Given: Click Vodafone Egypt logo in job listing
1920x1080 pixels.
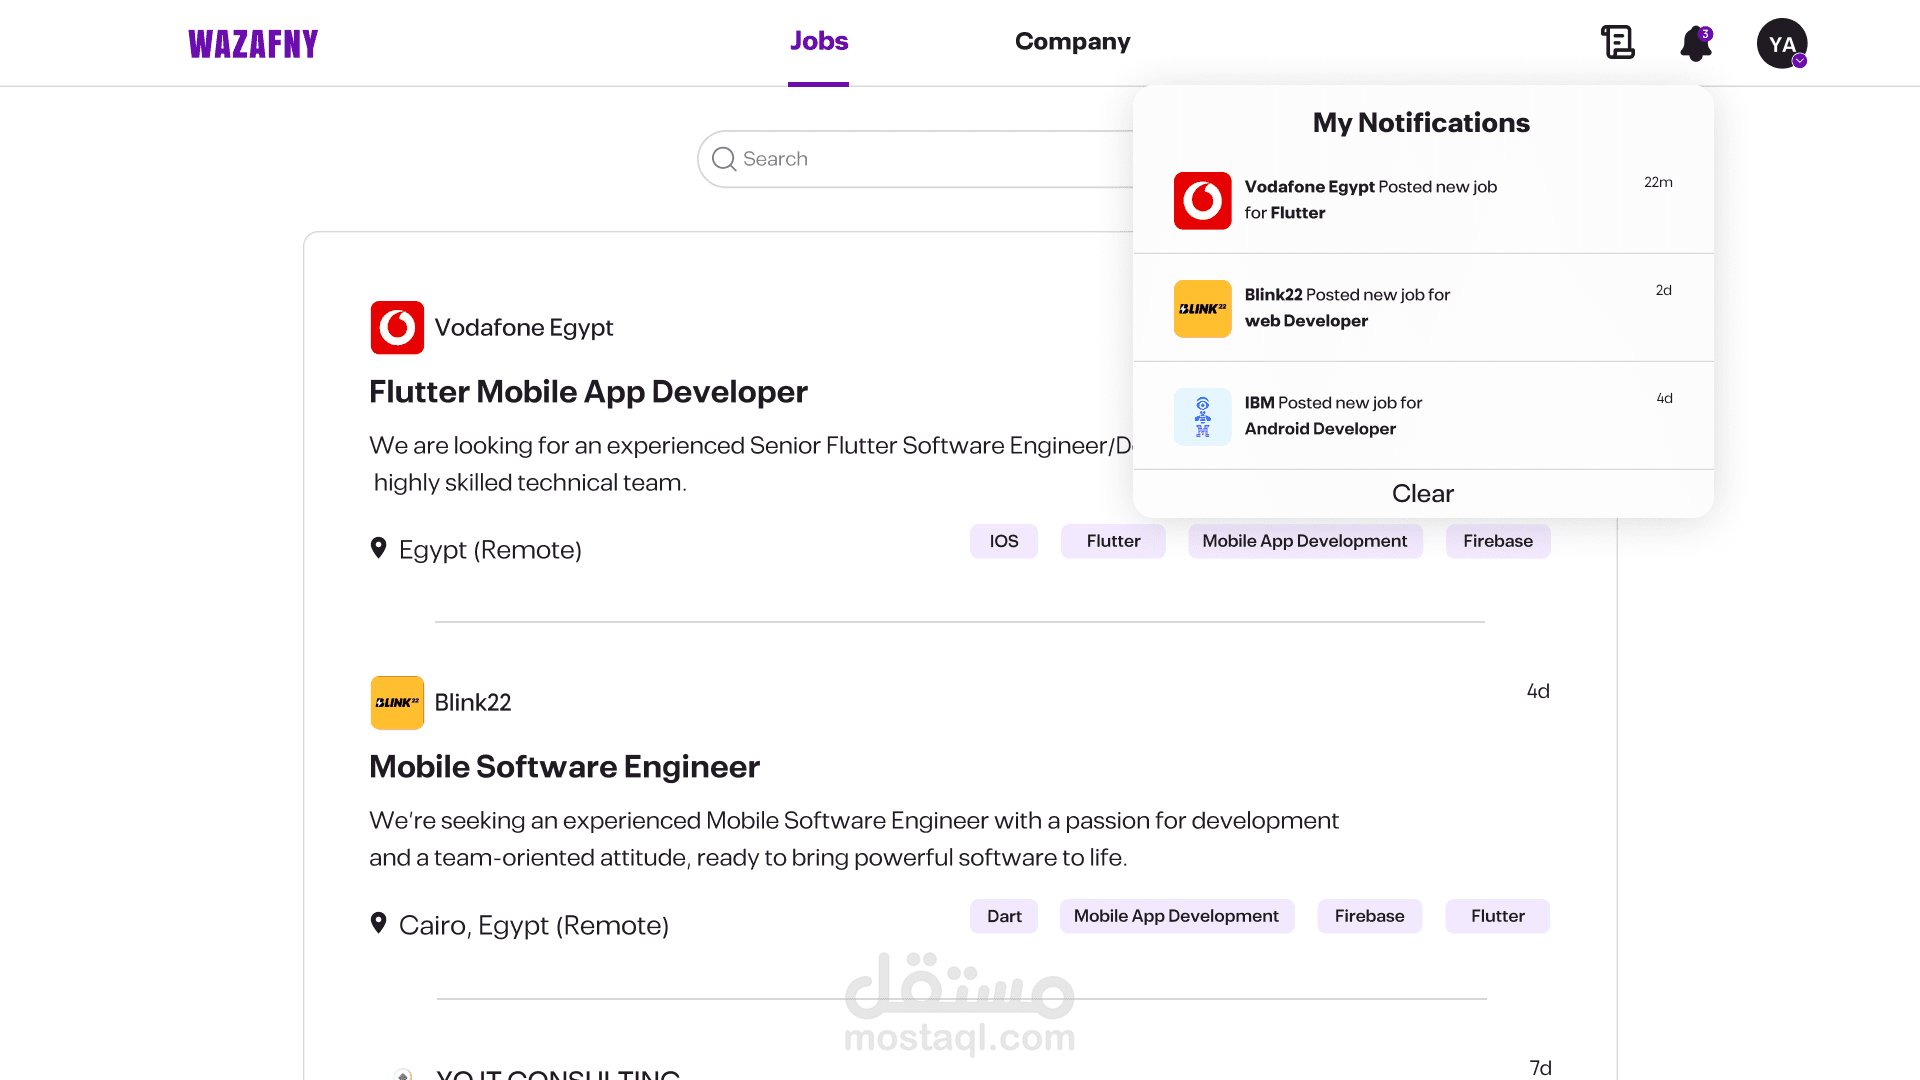Looking at the screenshot, I should tap(397, 328).
